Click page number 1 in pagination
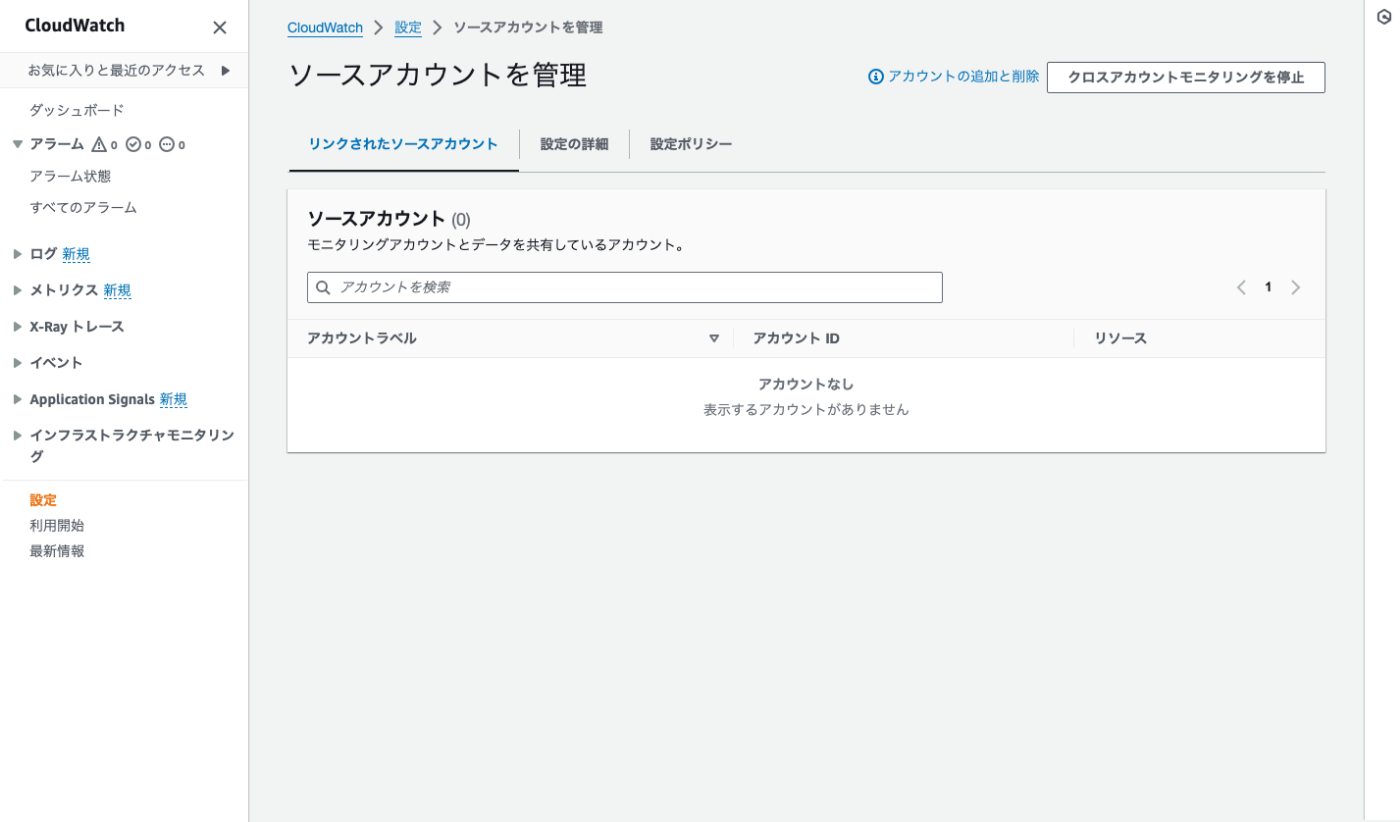The image size is (1400, 822). click(x=1268, y=288)
